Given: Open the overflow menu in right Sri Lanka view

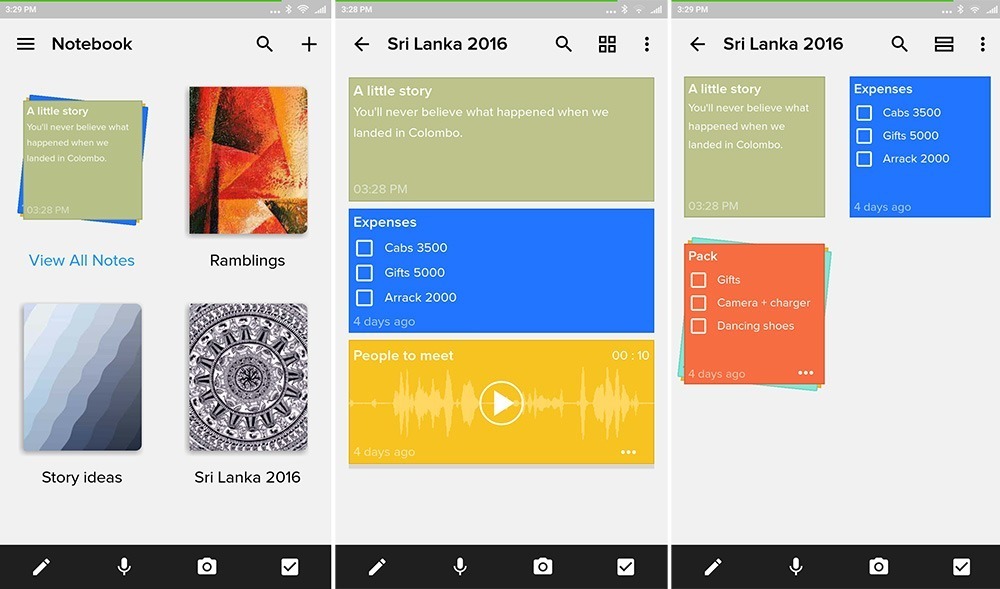Looking at the screenshot, I should tap(982, 43).
